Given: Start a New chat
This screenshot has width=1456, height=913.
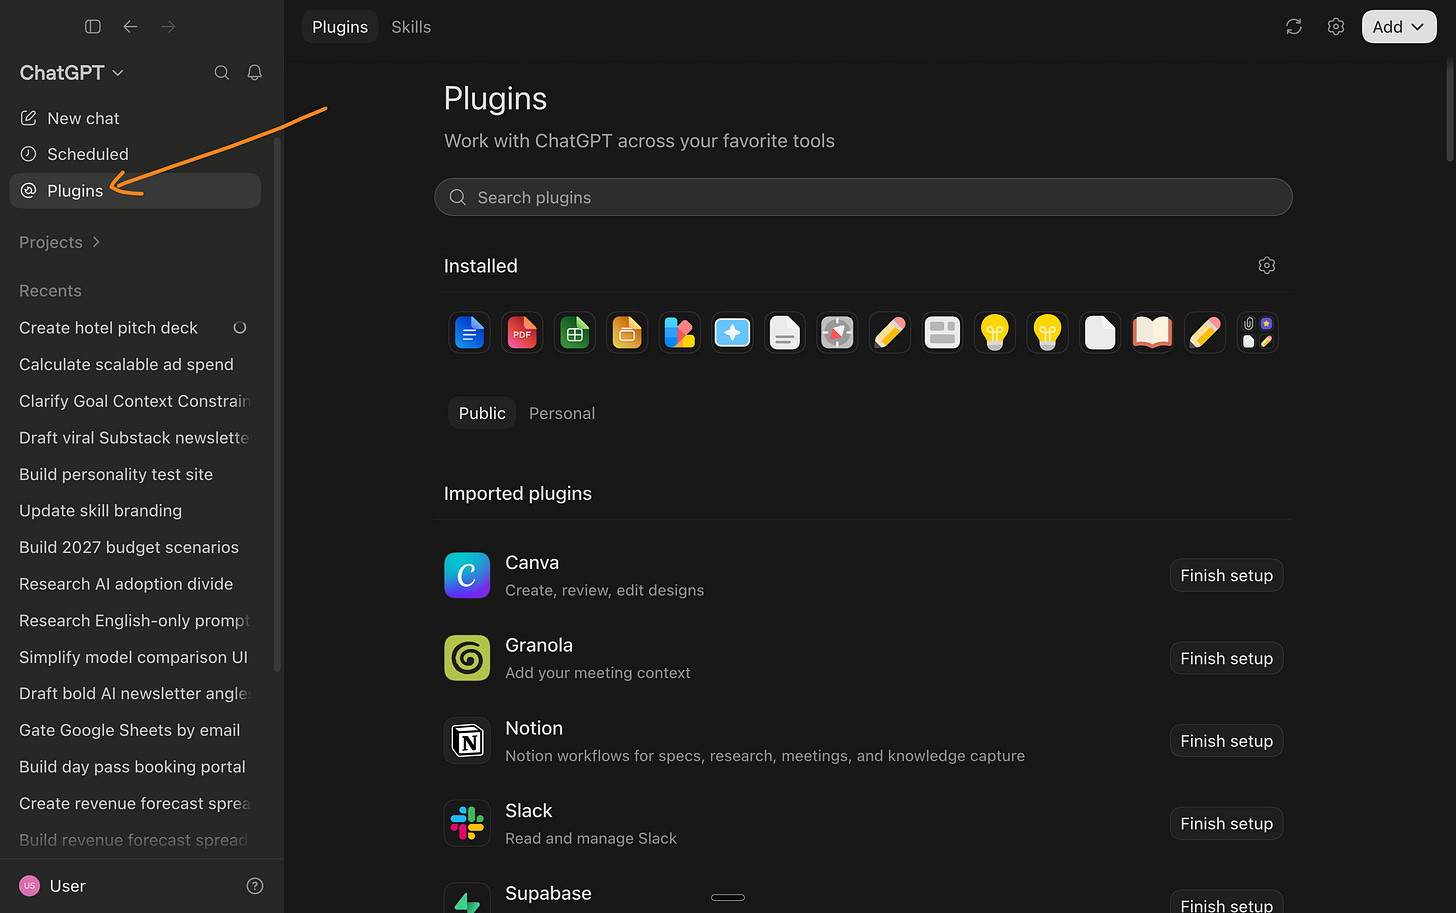Looking at the screenshot, I should (x=135, y=118).
